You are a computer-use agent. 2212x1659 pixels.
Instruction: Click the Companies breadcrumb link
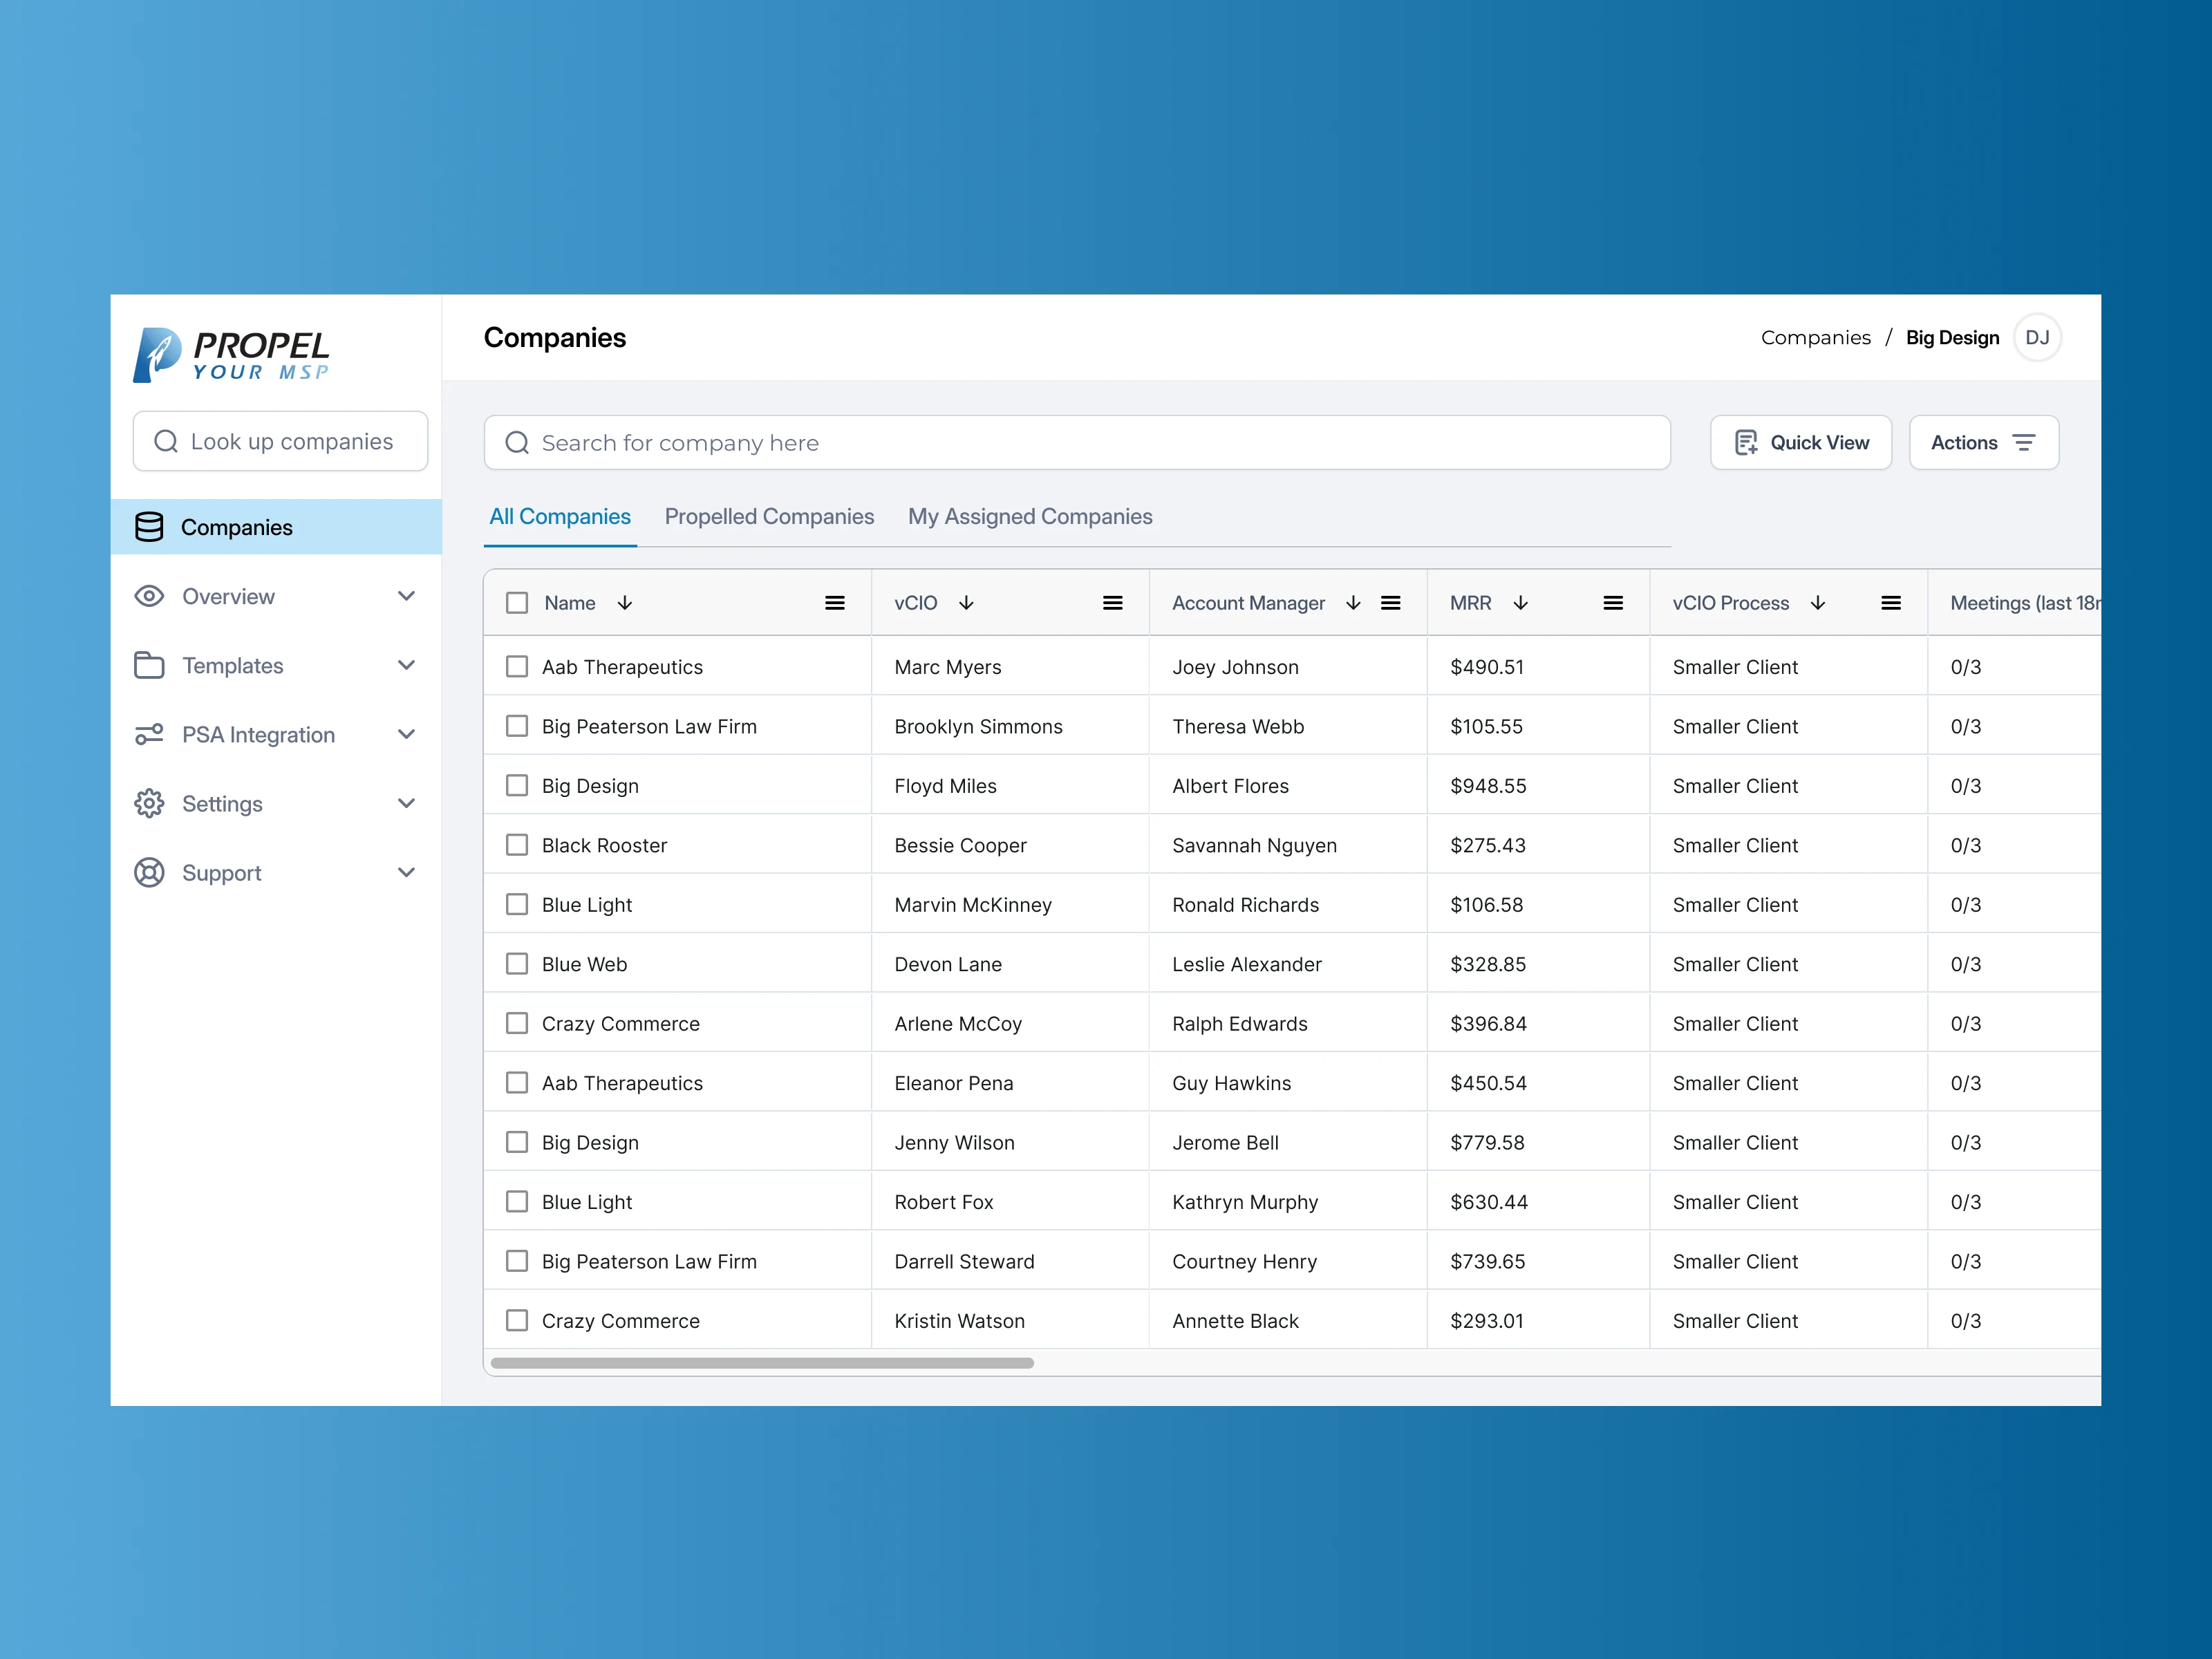pos(1816,338)
